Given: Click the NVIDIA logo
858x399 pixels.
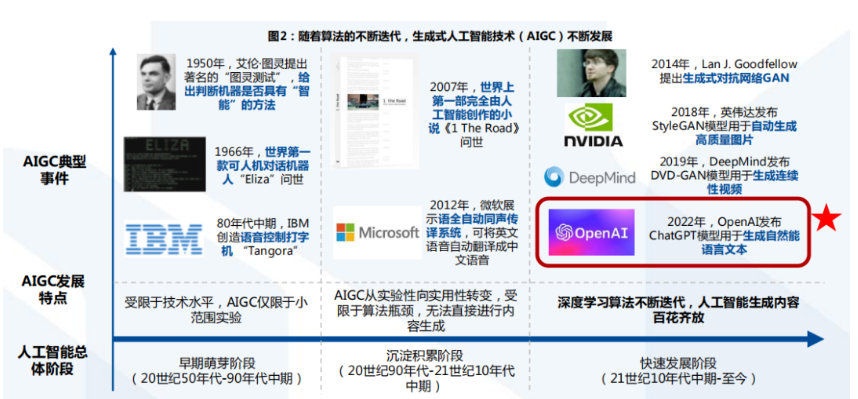Looking at the screenshot, I should 593,125.
